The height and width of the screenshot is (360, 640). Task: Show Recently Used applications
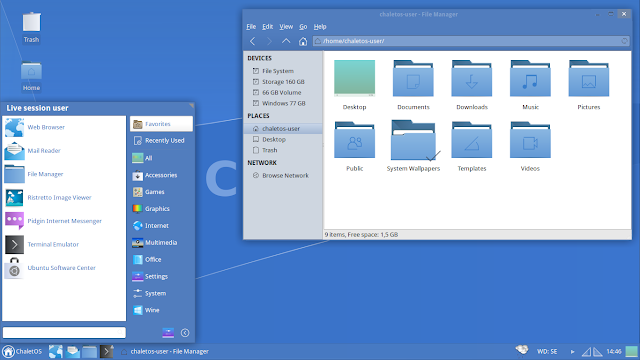161,140
